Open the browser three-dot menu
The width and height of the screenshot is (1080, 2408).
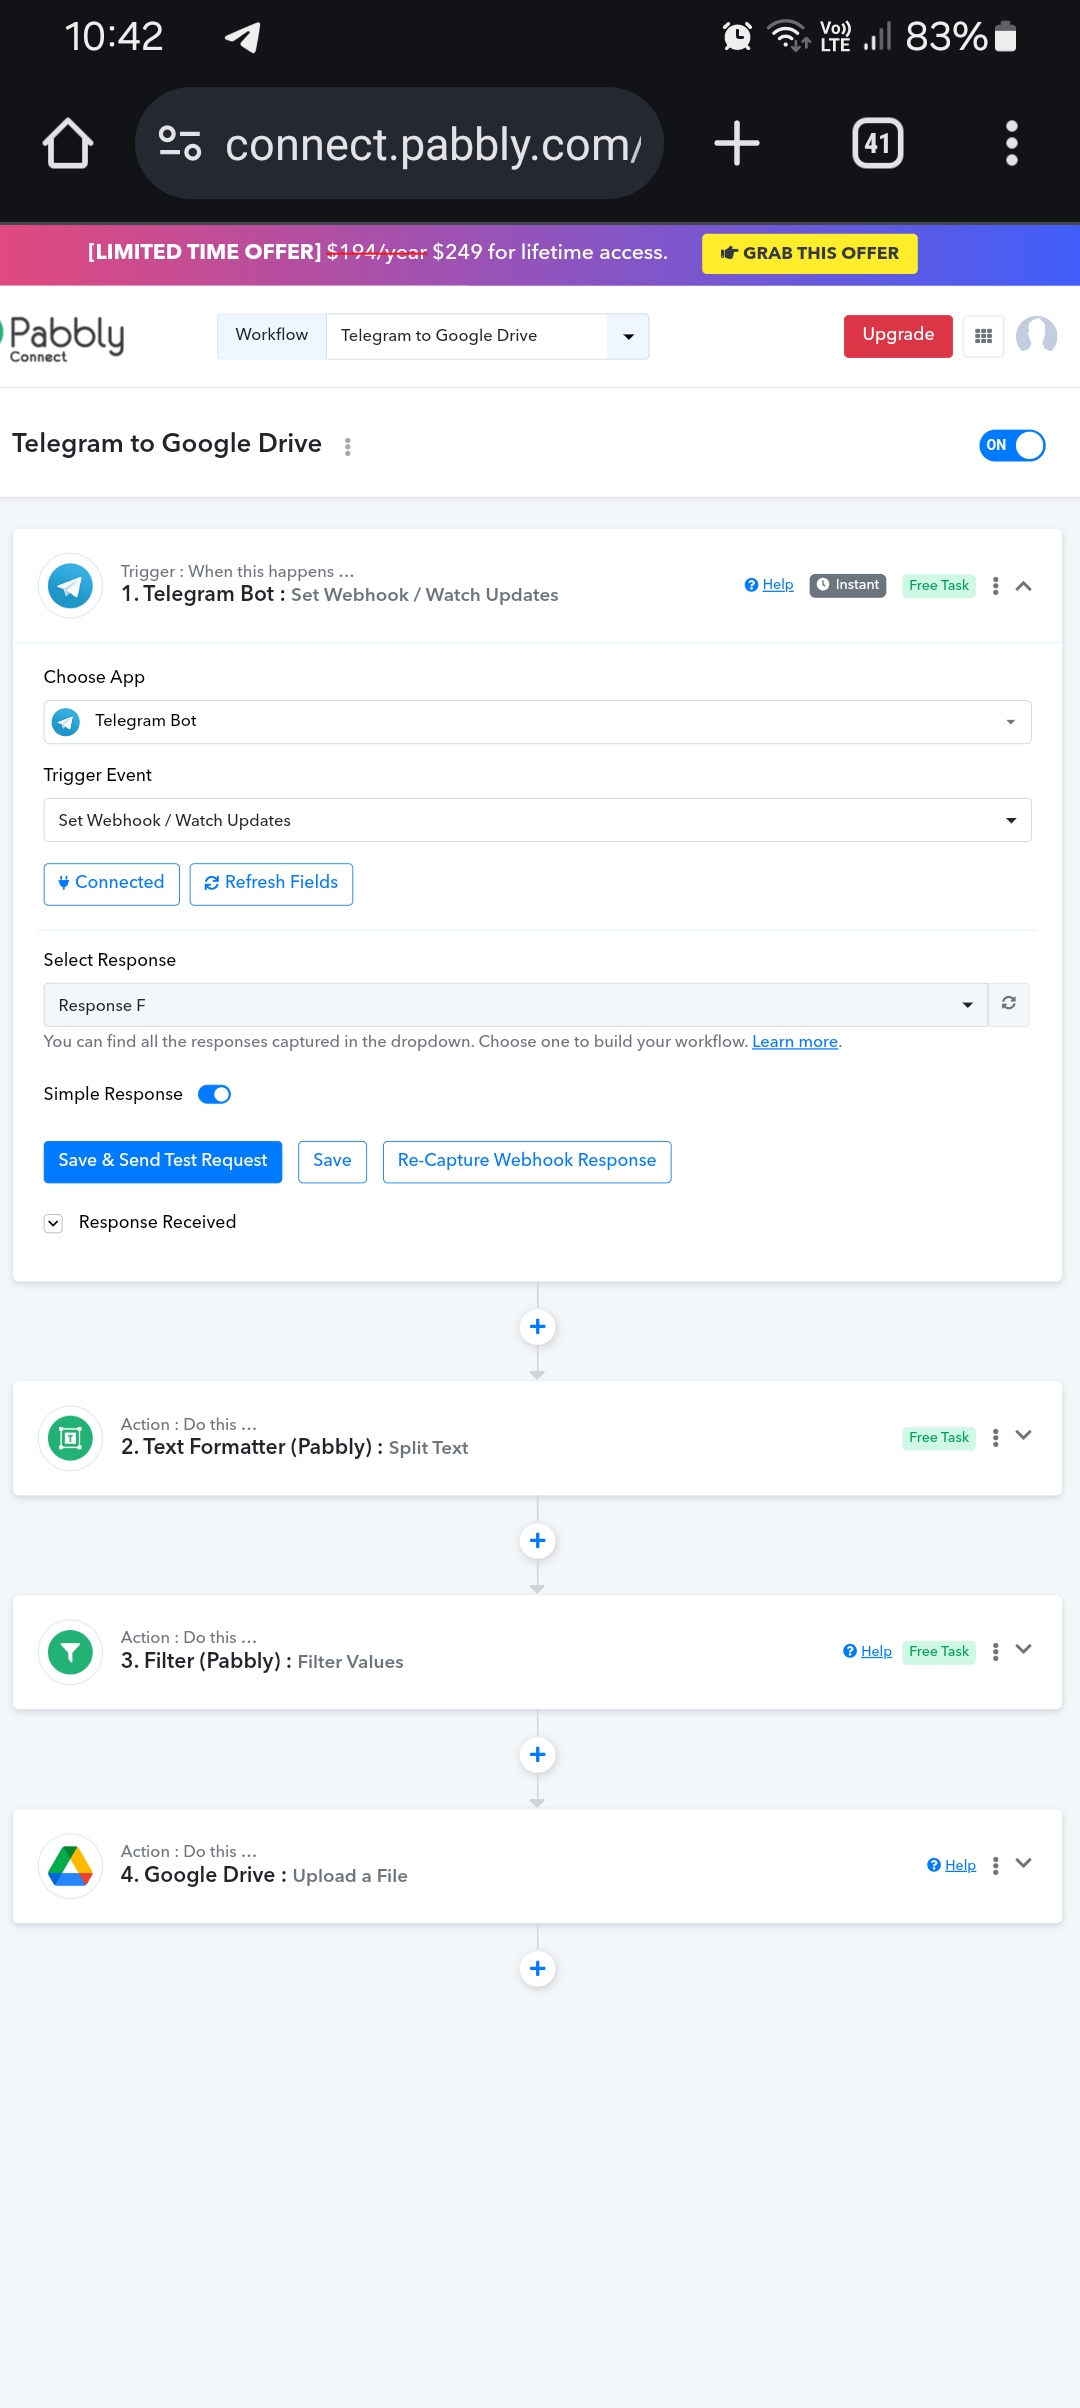(x=1012, y=143)
